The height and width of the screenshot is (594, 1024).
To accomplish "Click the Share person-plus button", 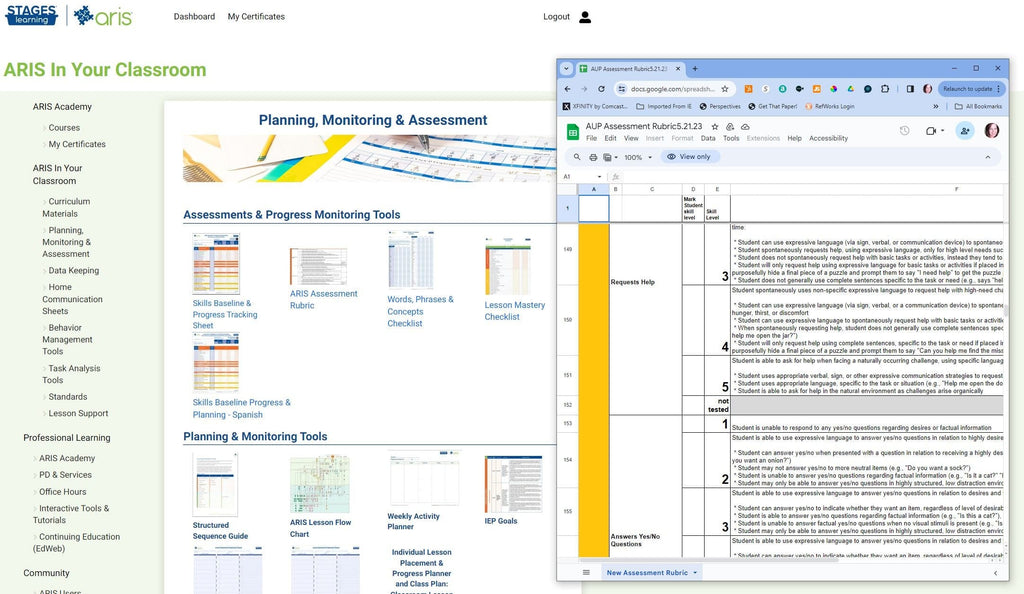I will point(965,131).
